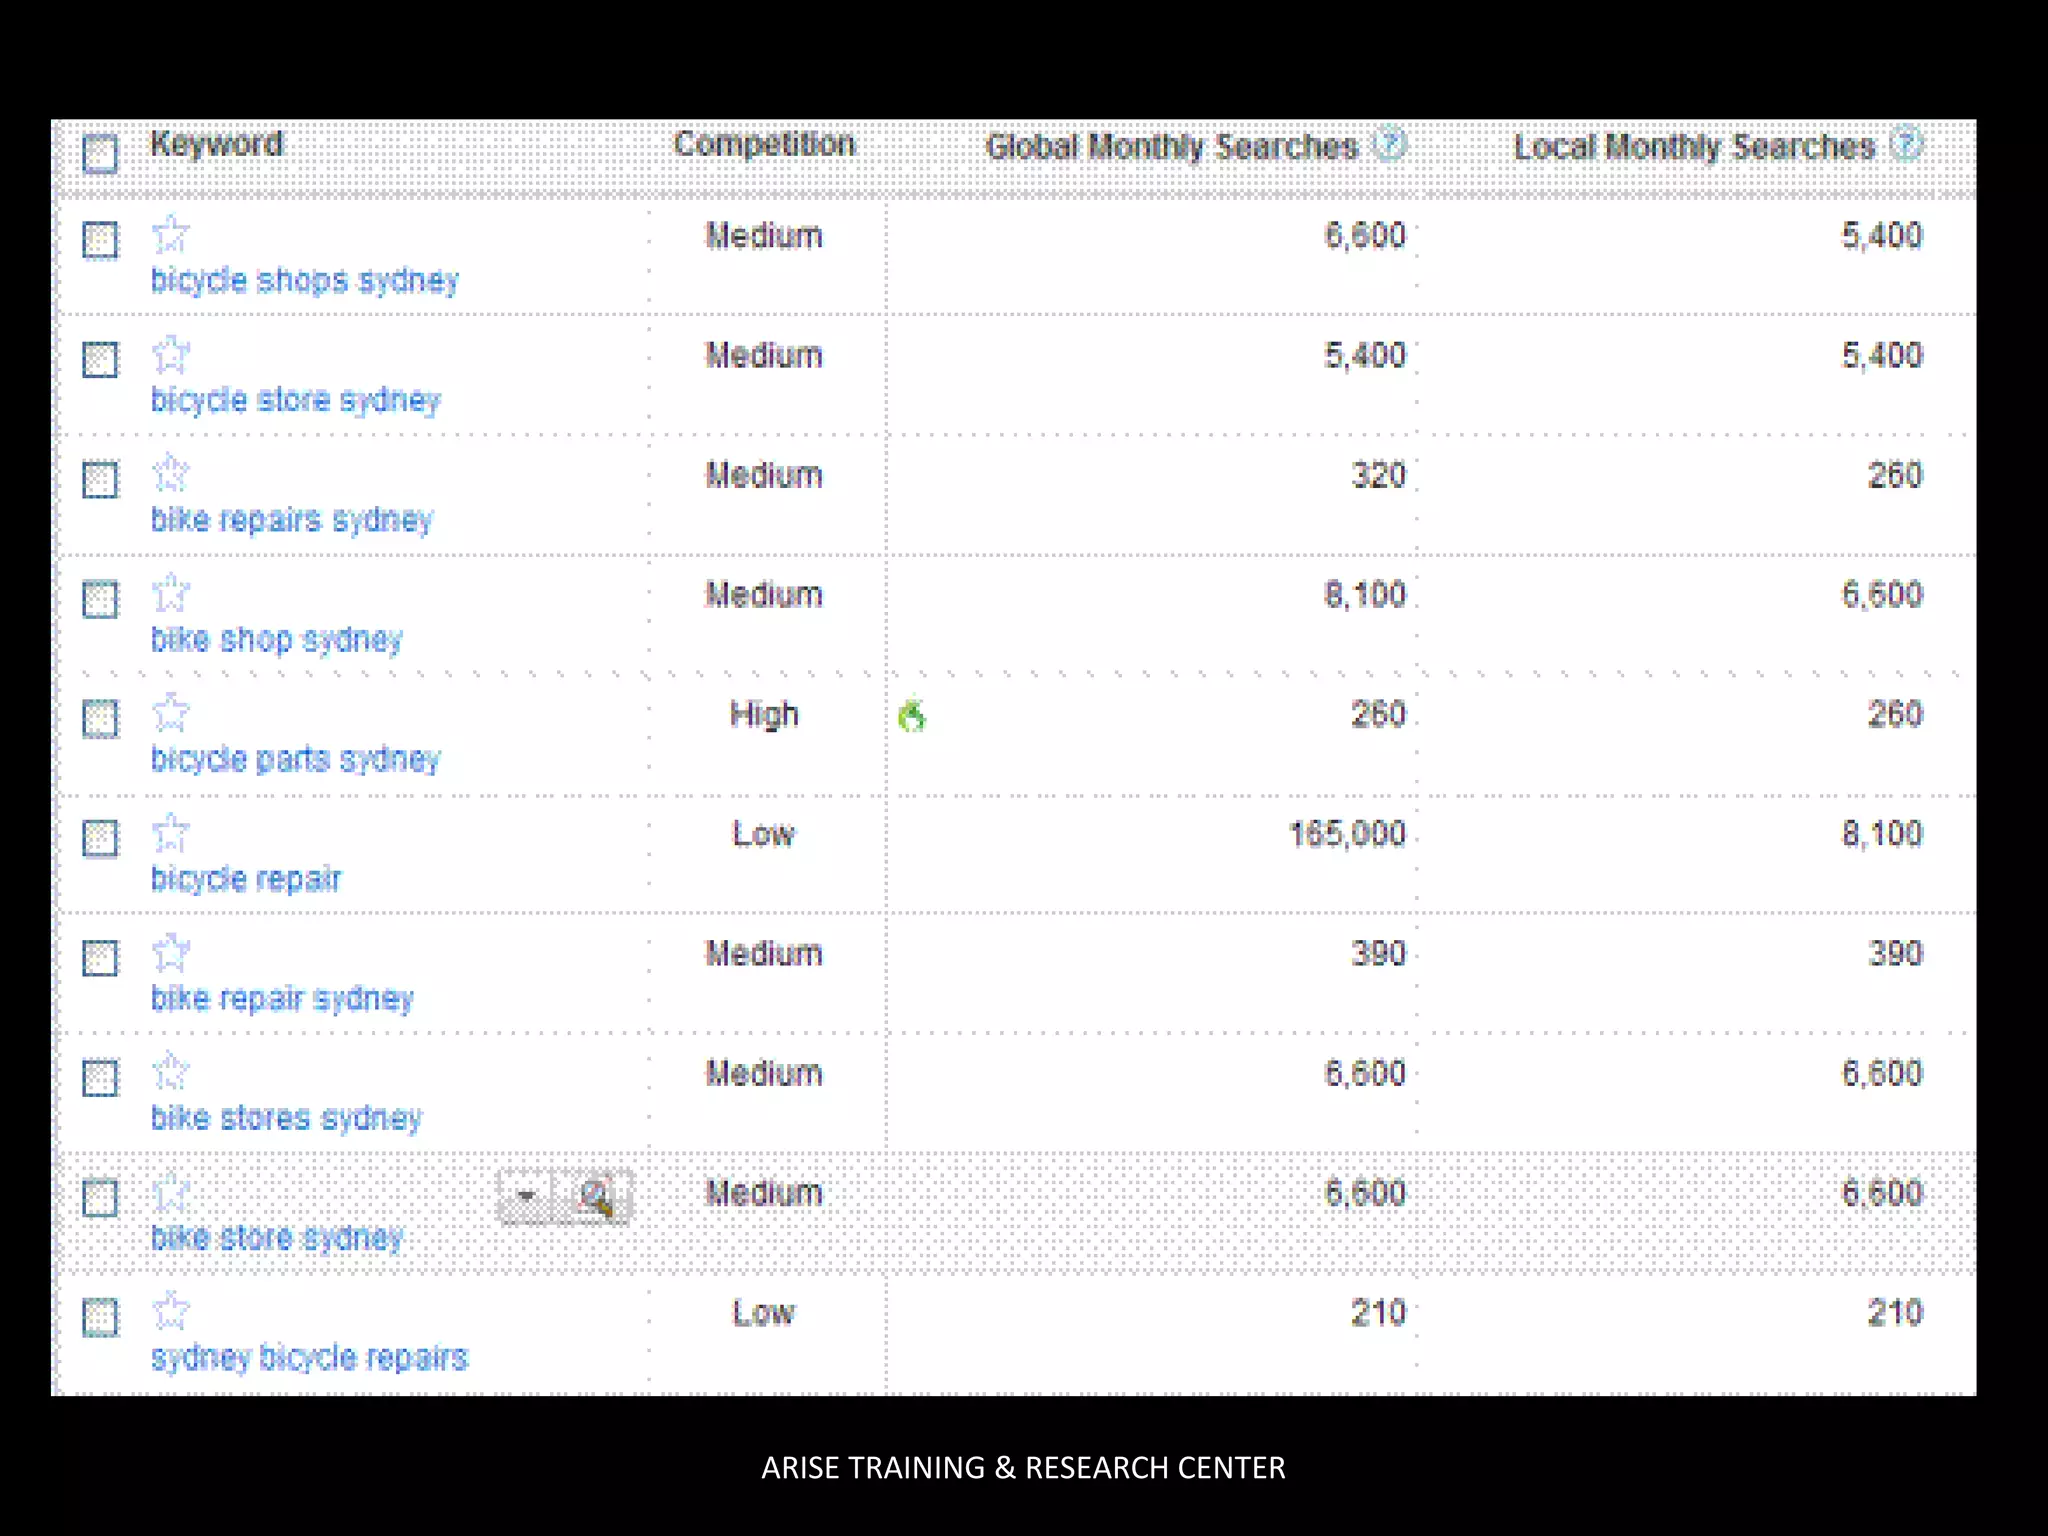The width and height of the screenshot is (2048, 1536).
Task: Click magnifier icon beside 'bike store sydney'
Action: point(596,1196)
